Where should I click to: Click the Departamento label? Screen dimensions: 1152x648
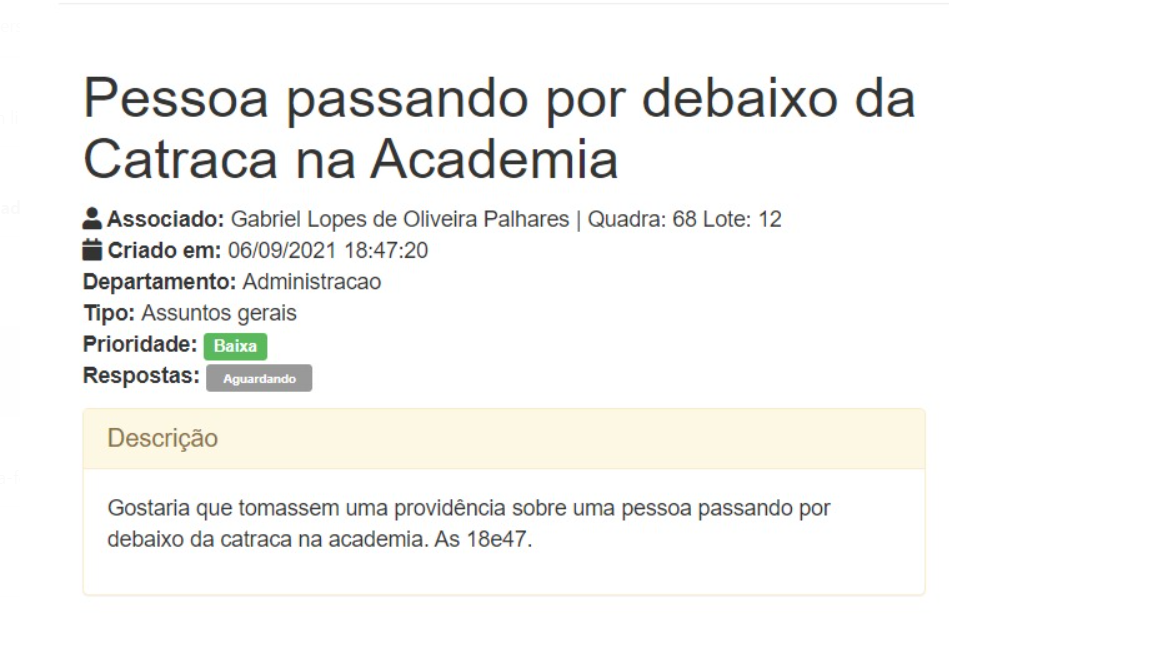point(159,282)
